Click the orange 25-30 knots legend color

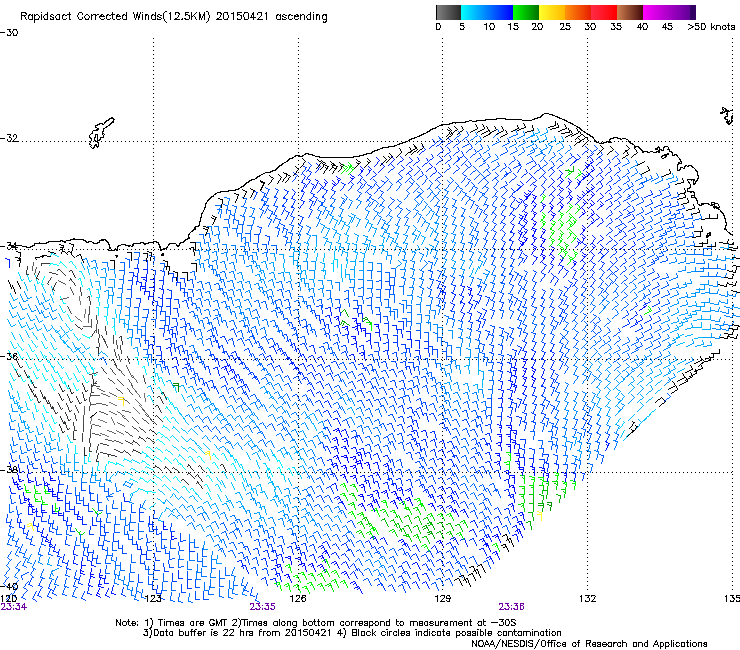click(x=578, y=12)
